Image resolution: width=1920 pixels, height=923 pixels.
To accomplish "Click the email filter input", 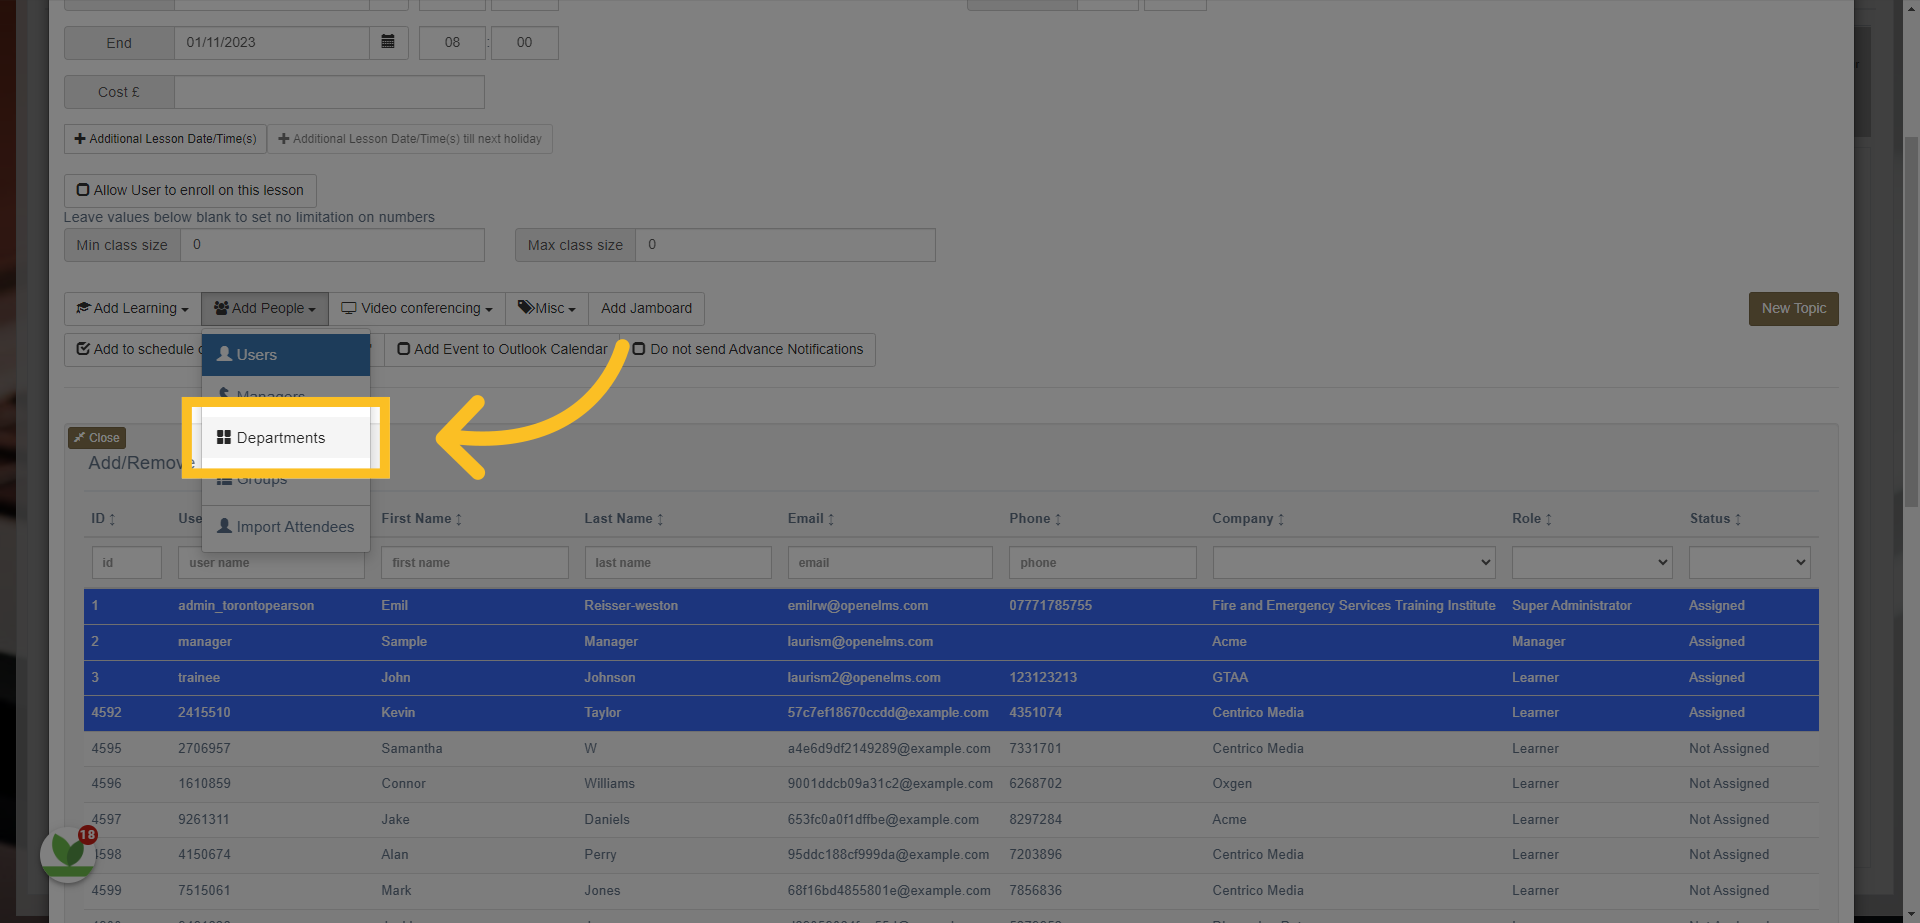I will tap(890, 562).
